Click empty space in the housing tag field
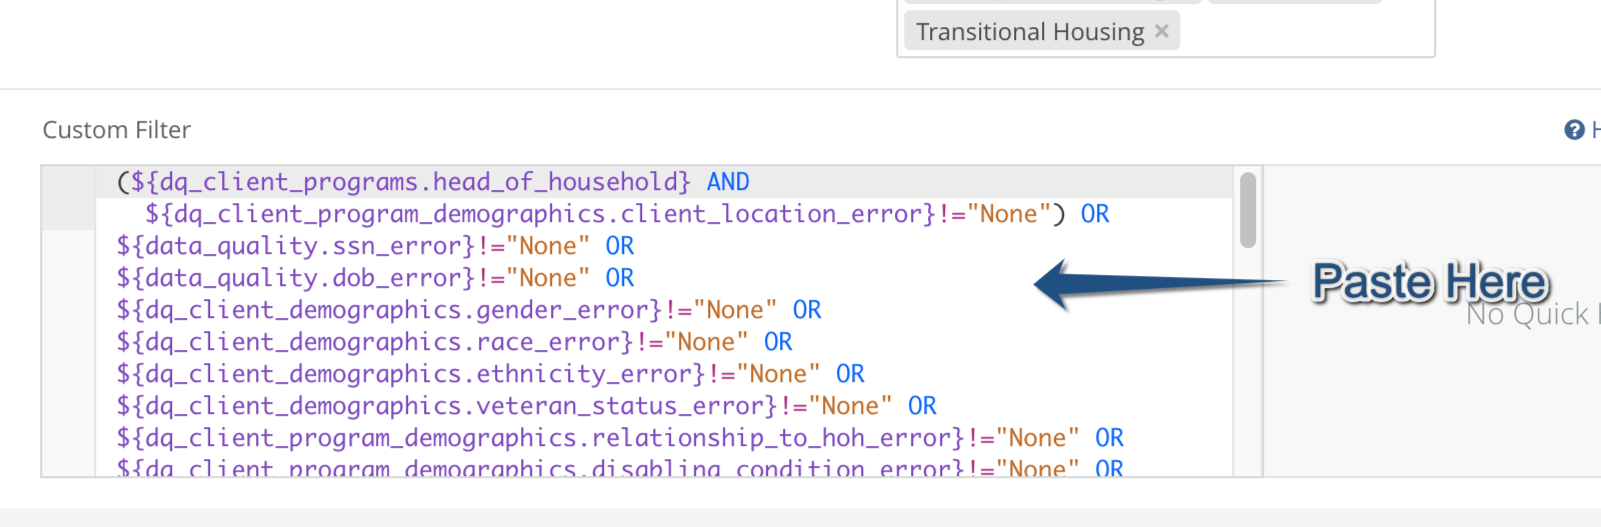This screenshot has height=527, width=1601. 1305,31
